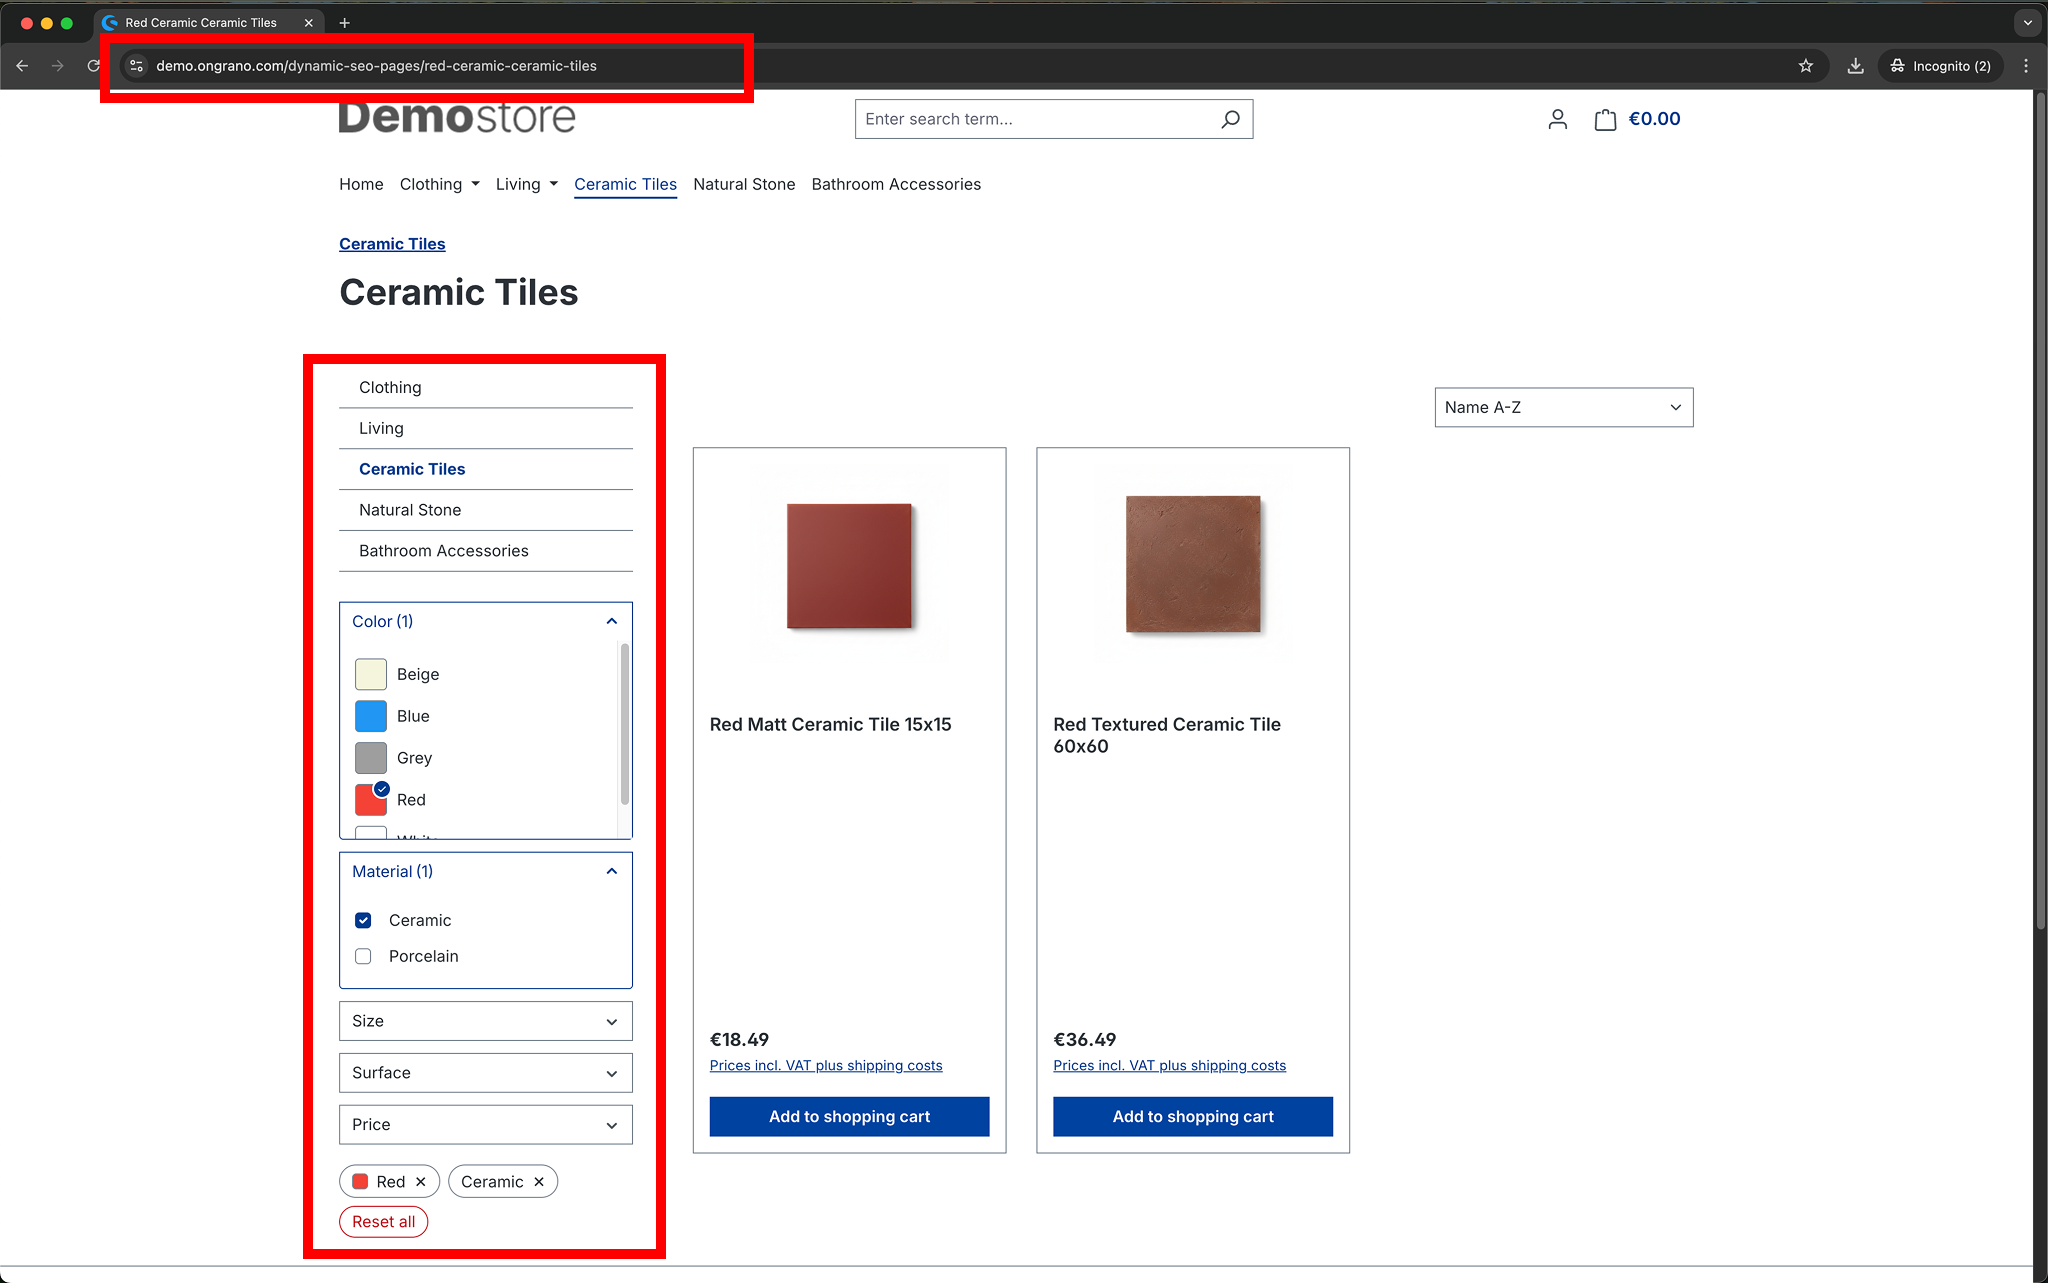Click the Red Textured Ceramic Tile image
Image resolution: width=2048 pixels, height=1283 pixels.
click(1193, 565)
